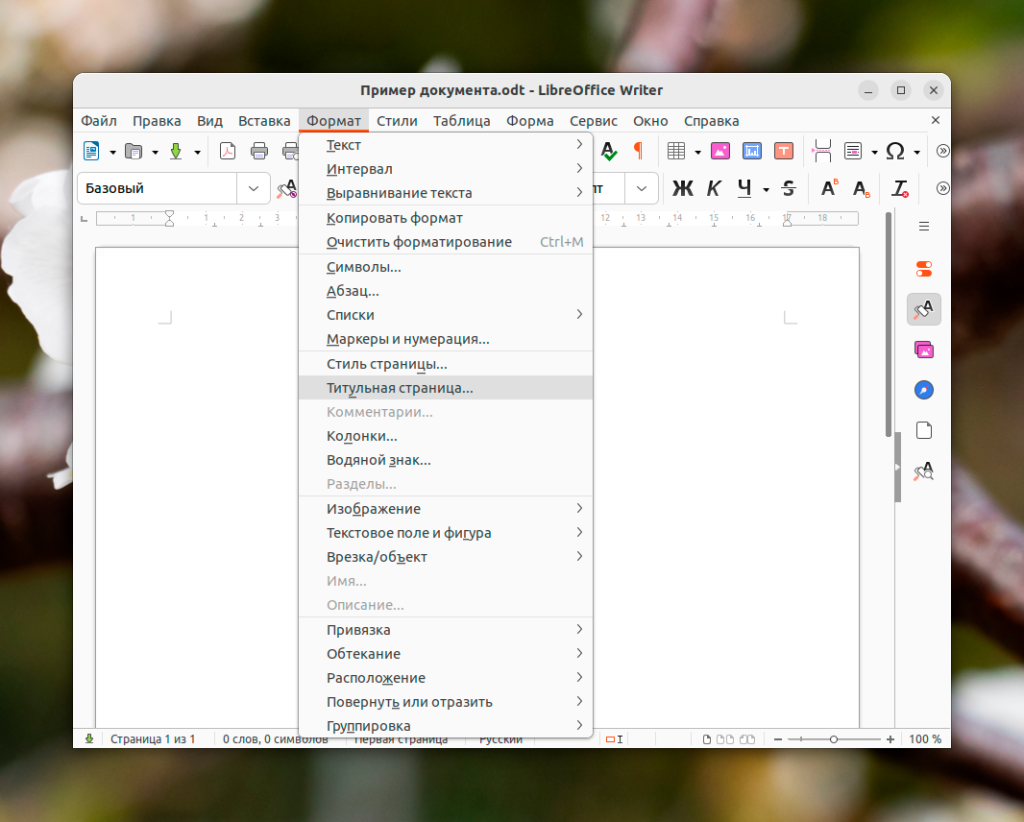
Task: Insert a text box from the toolbar
Action: 784,151
